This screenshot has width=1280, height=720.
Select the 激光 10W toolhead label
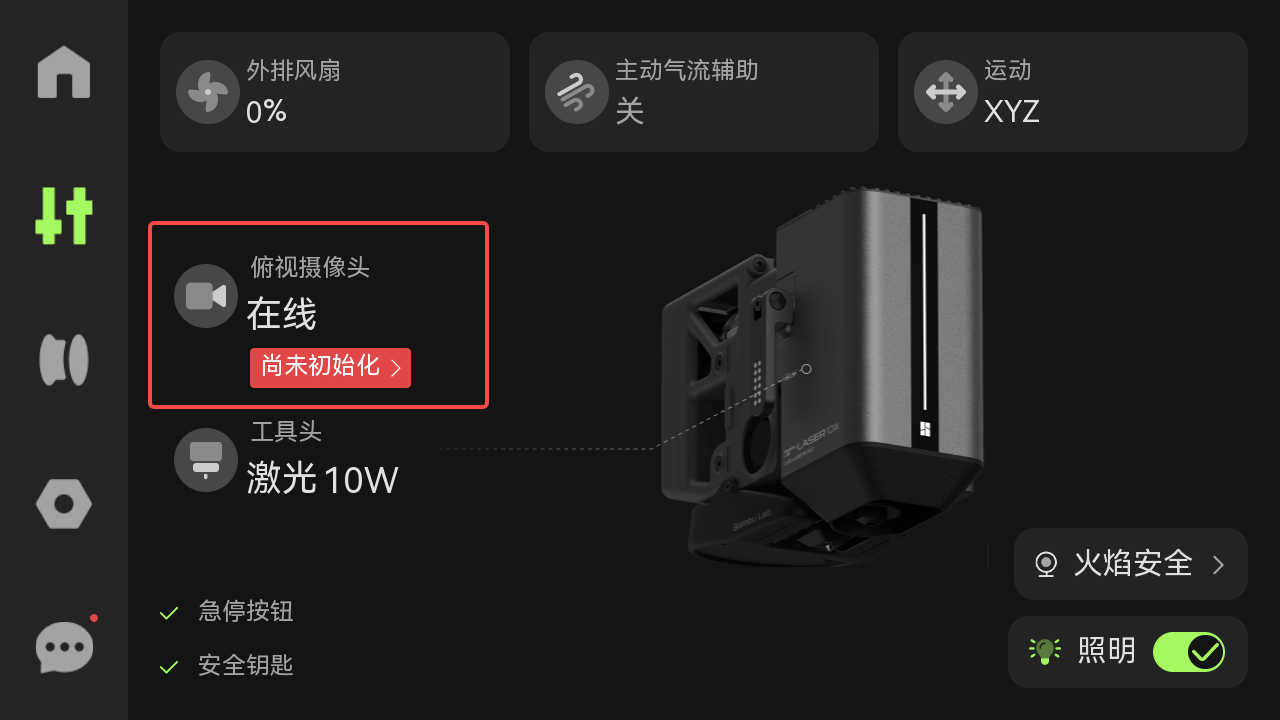point(323,480)
